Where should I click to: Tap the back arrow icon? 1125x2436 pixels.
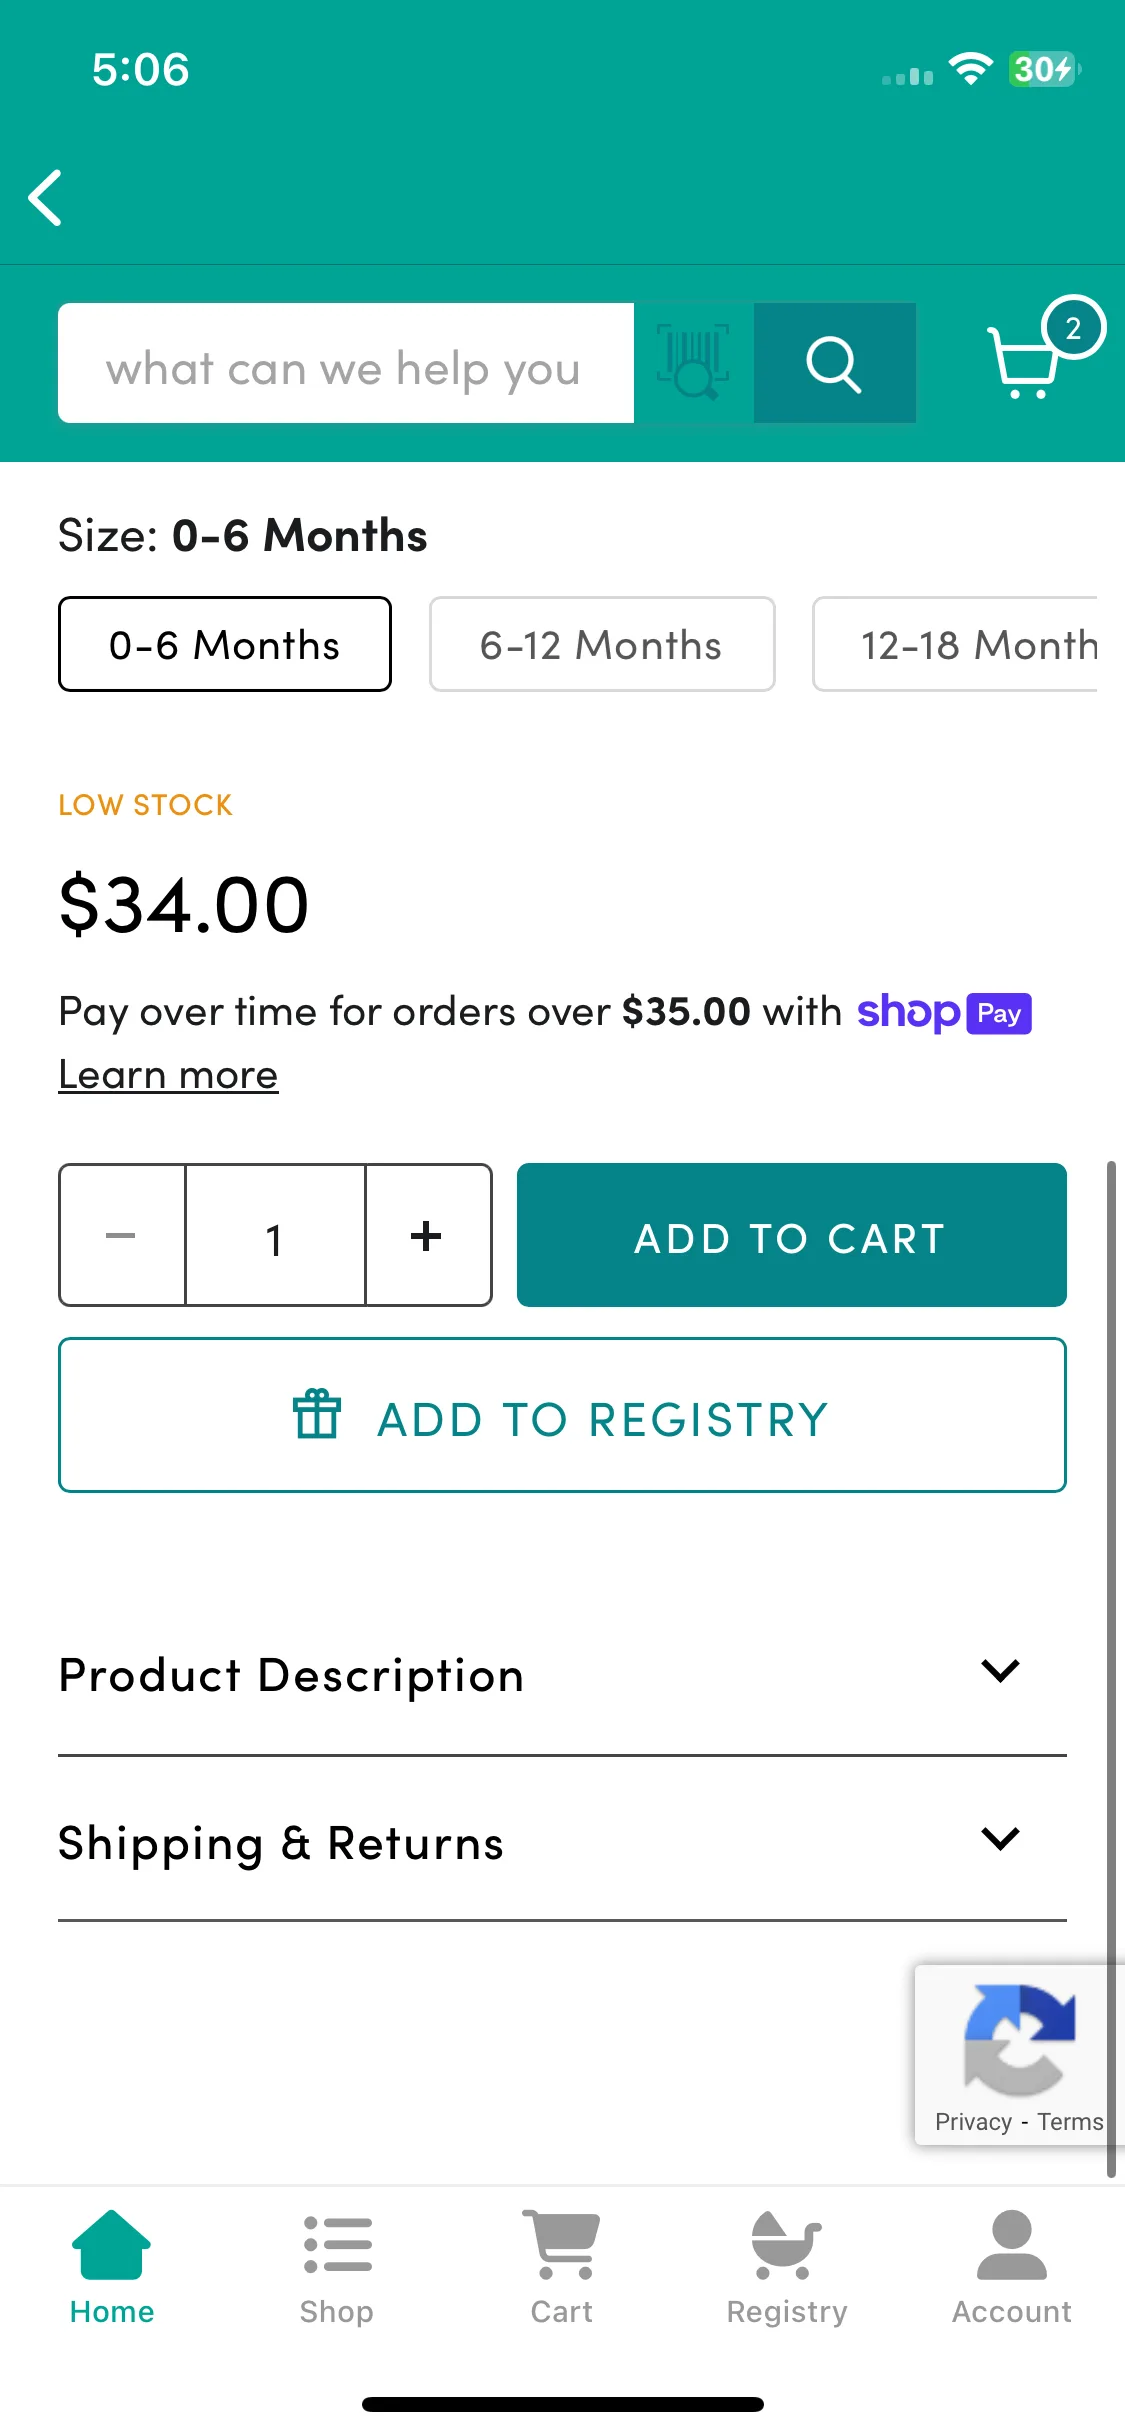[46, 197]
